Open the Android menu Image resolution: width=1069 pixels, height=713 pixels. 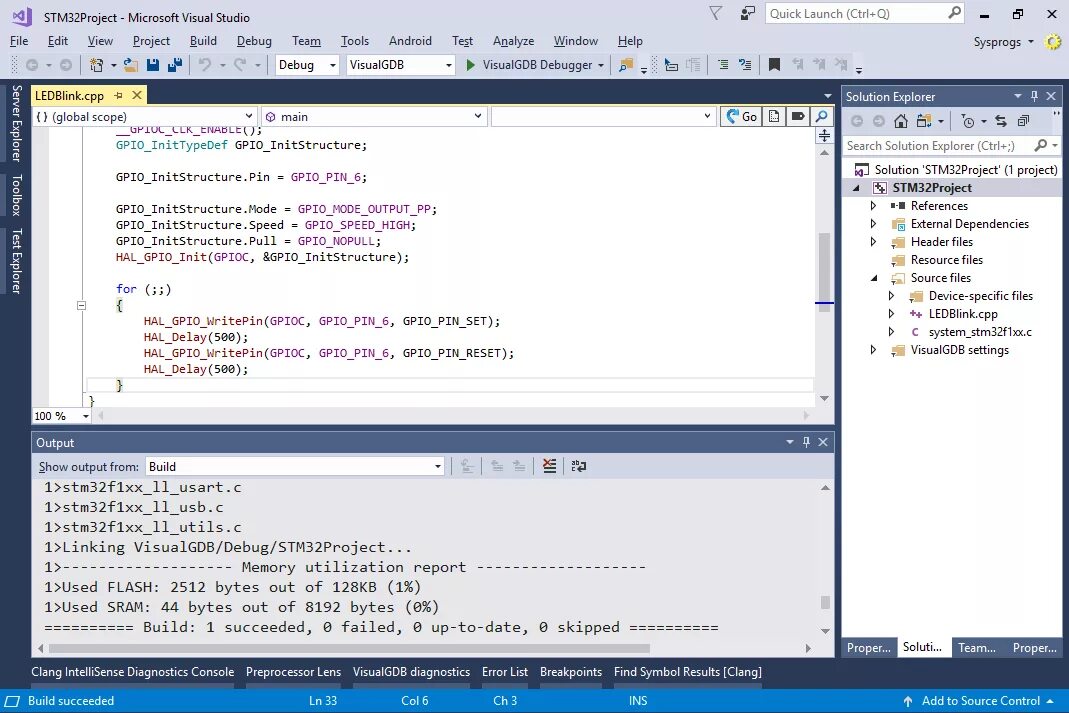[x=410, y=41]
